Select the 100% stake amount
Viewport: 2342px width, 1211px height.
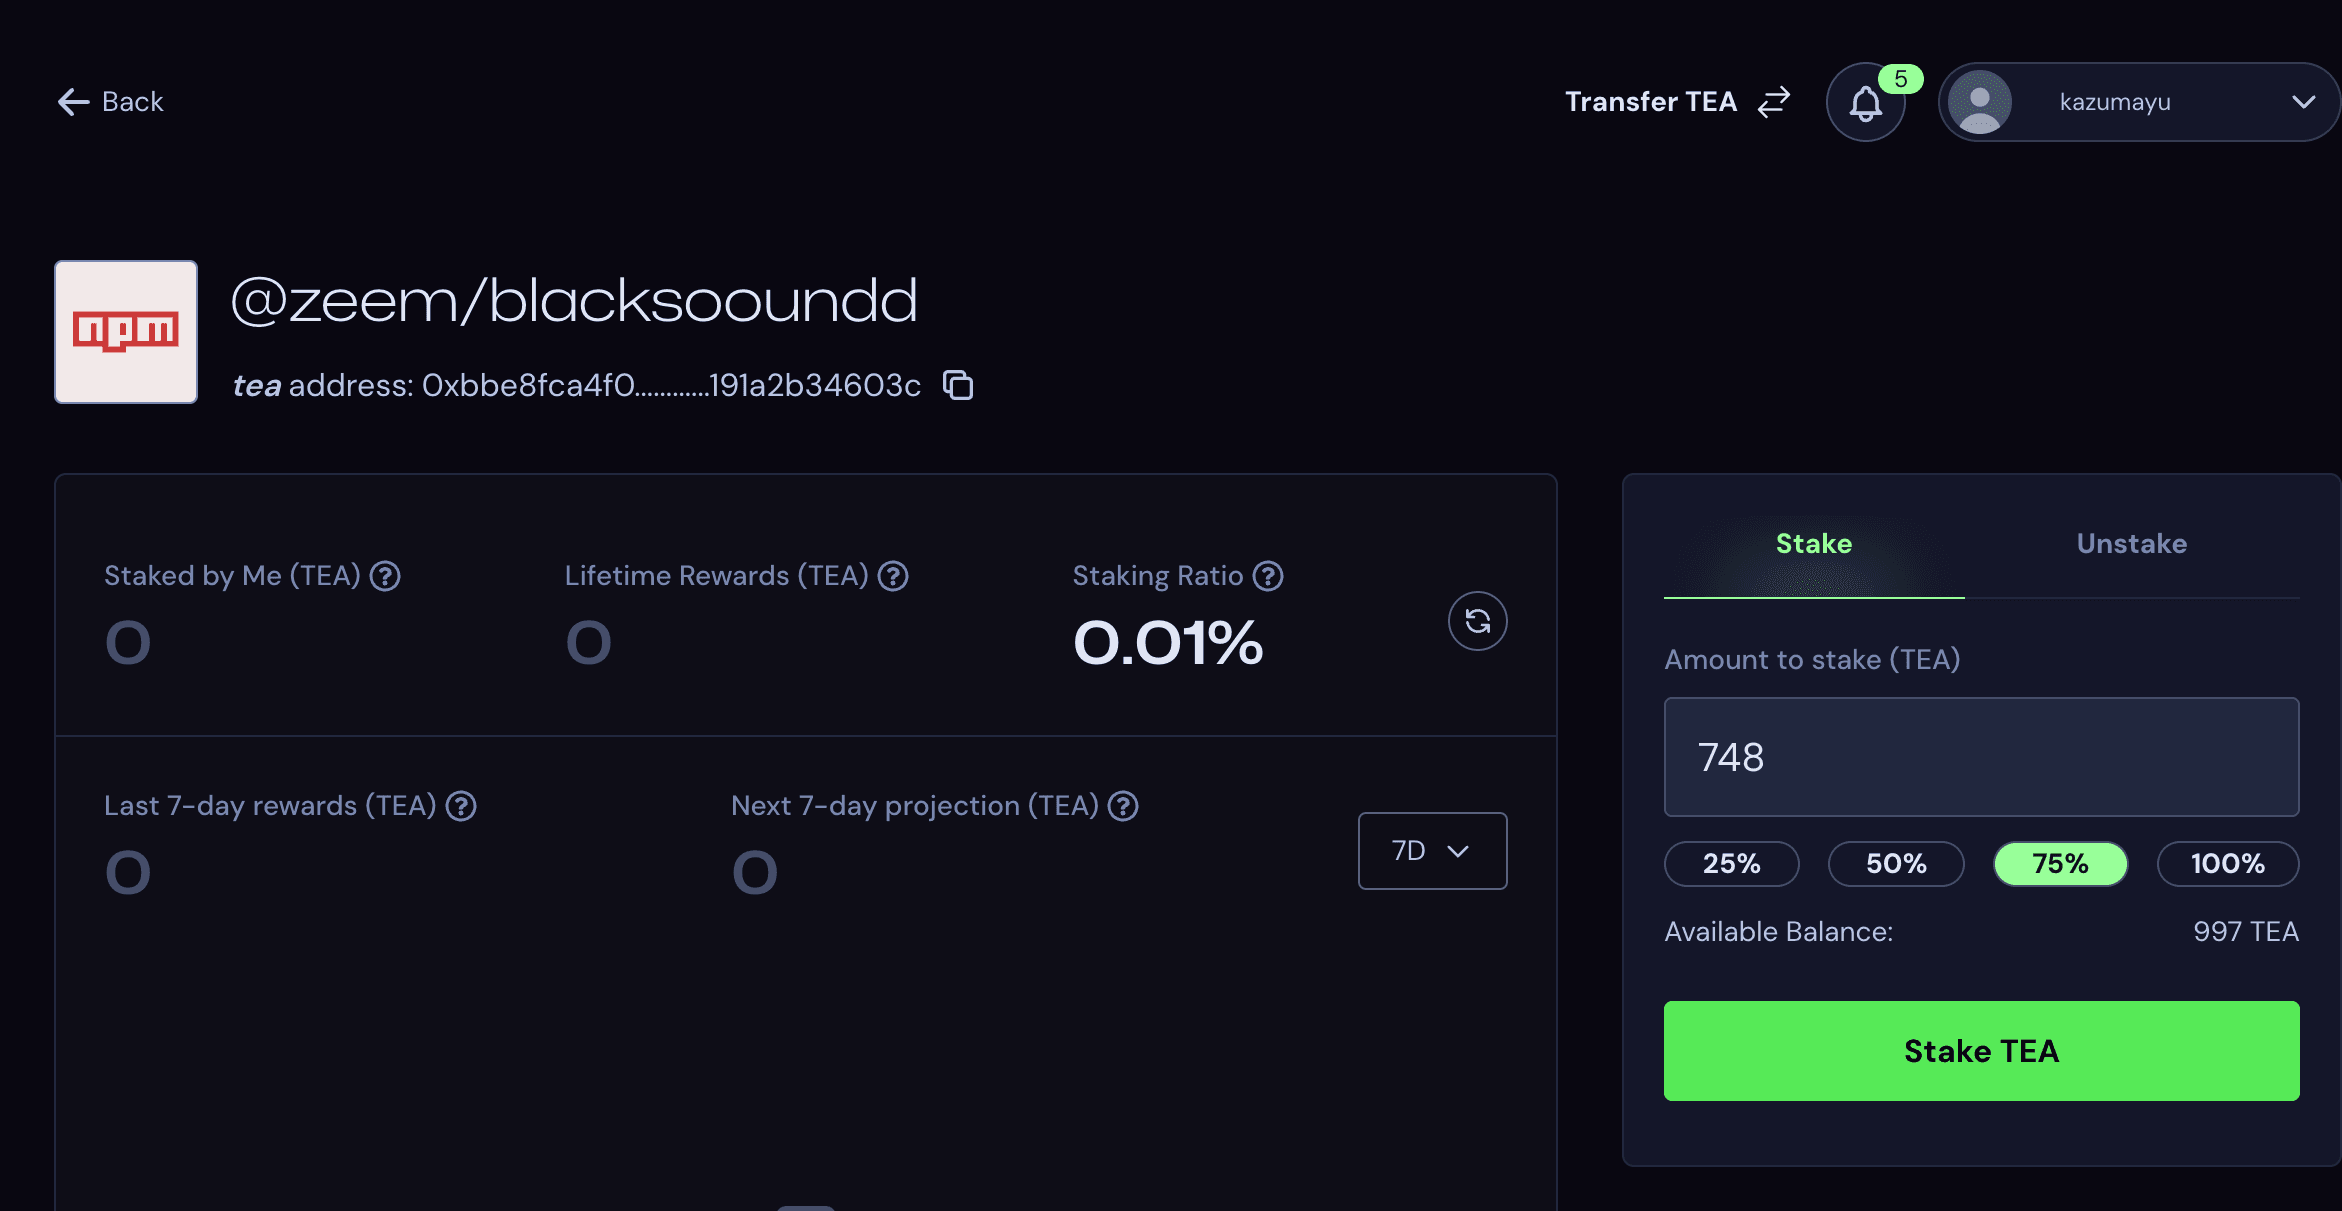[2228, 864]
